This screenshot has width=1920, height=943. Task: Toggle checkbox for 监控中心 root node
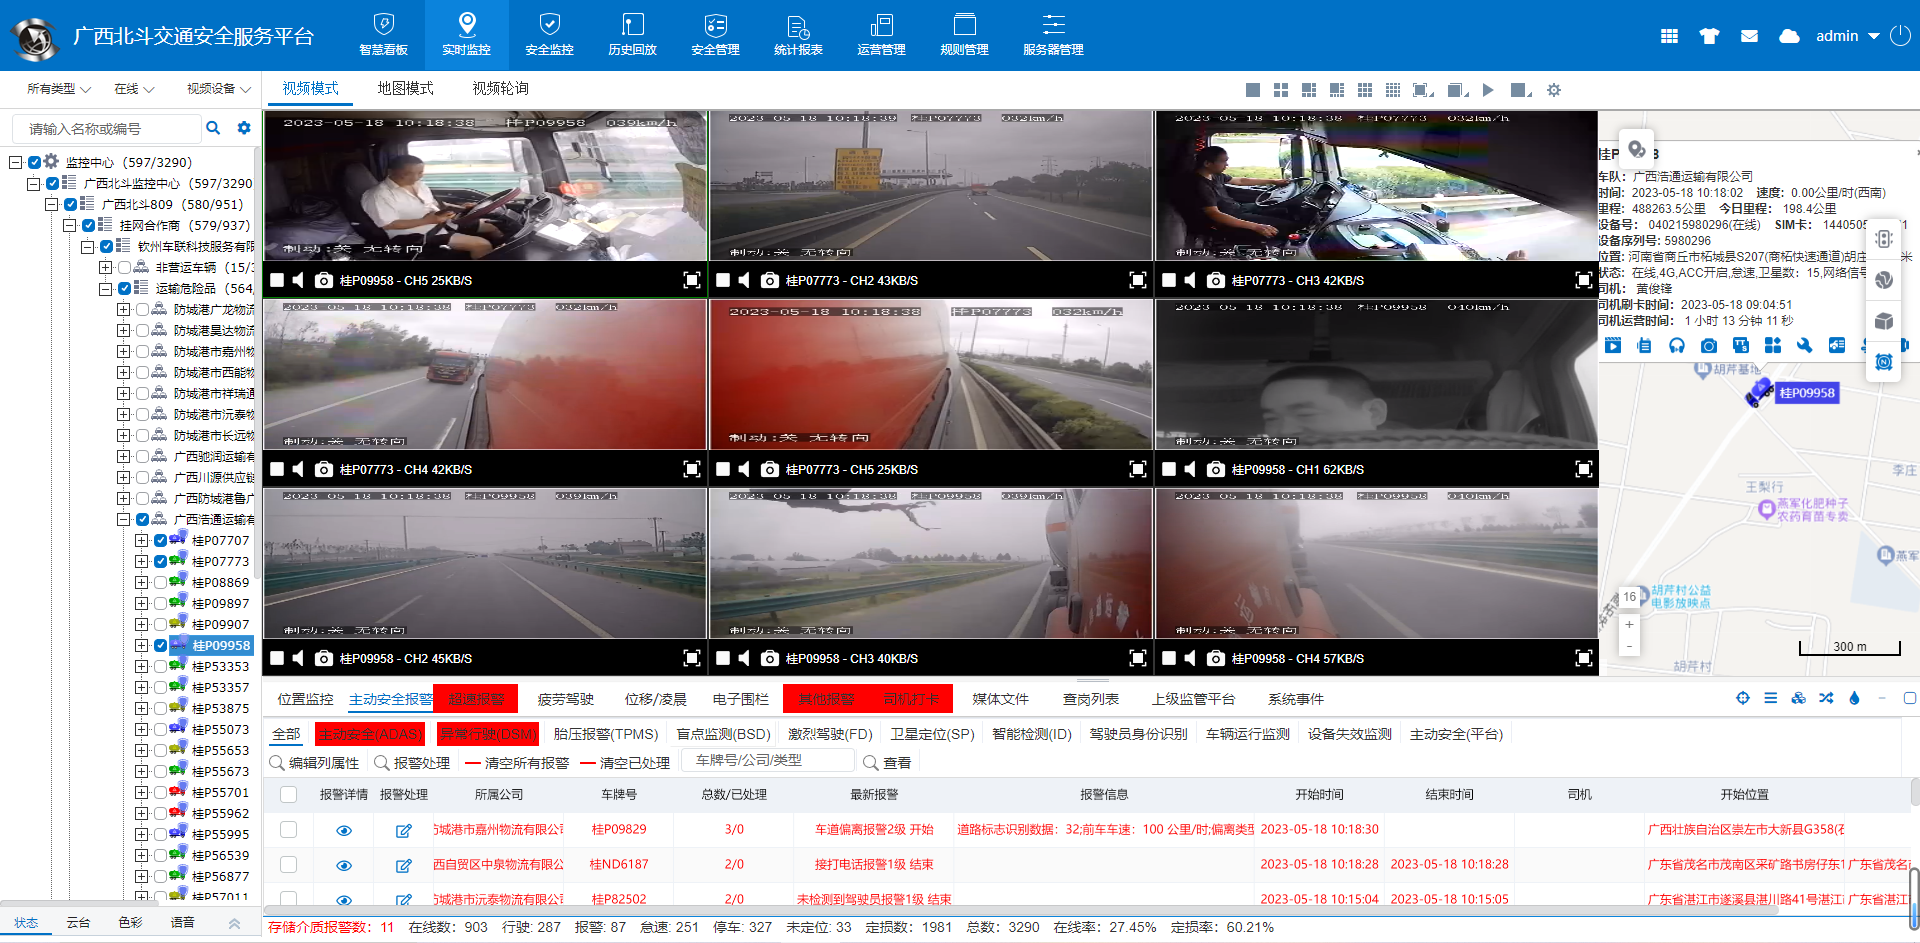pos(35,162)
